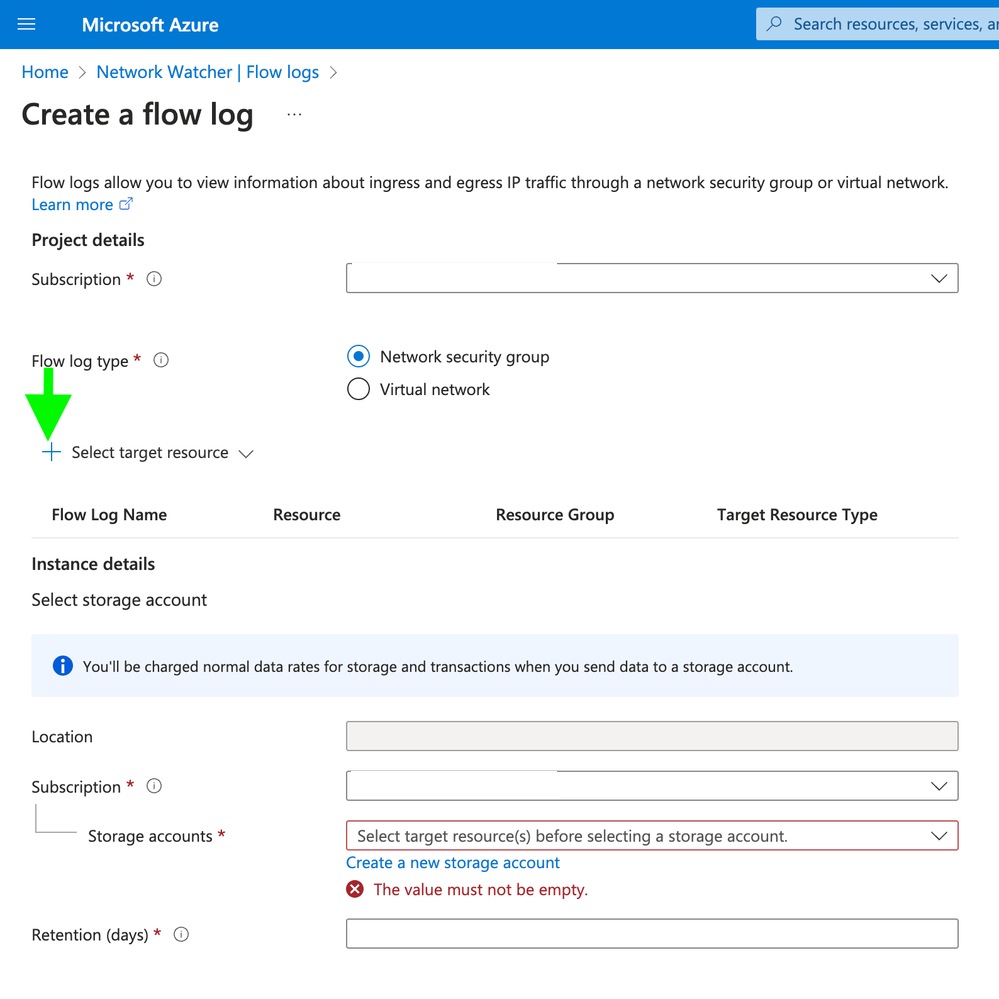Click the Create a flow log title
999x999 pixels.
pyautogui.click(x=138, y=115)
